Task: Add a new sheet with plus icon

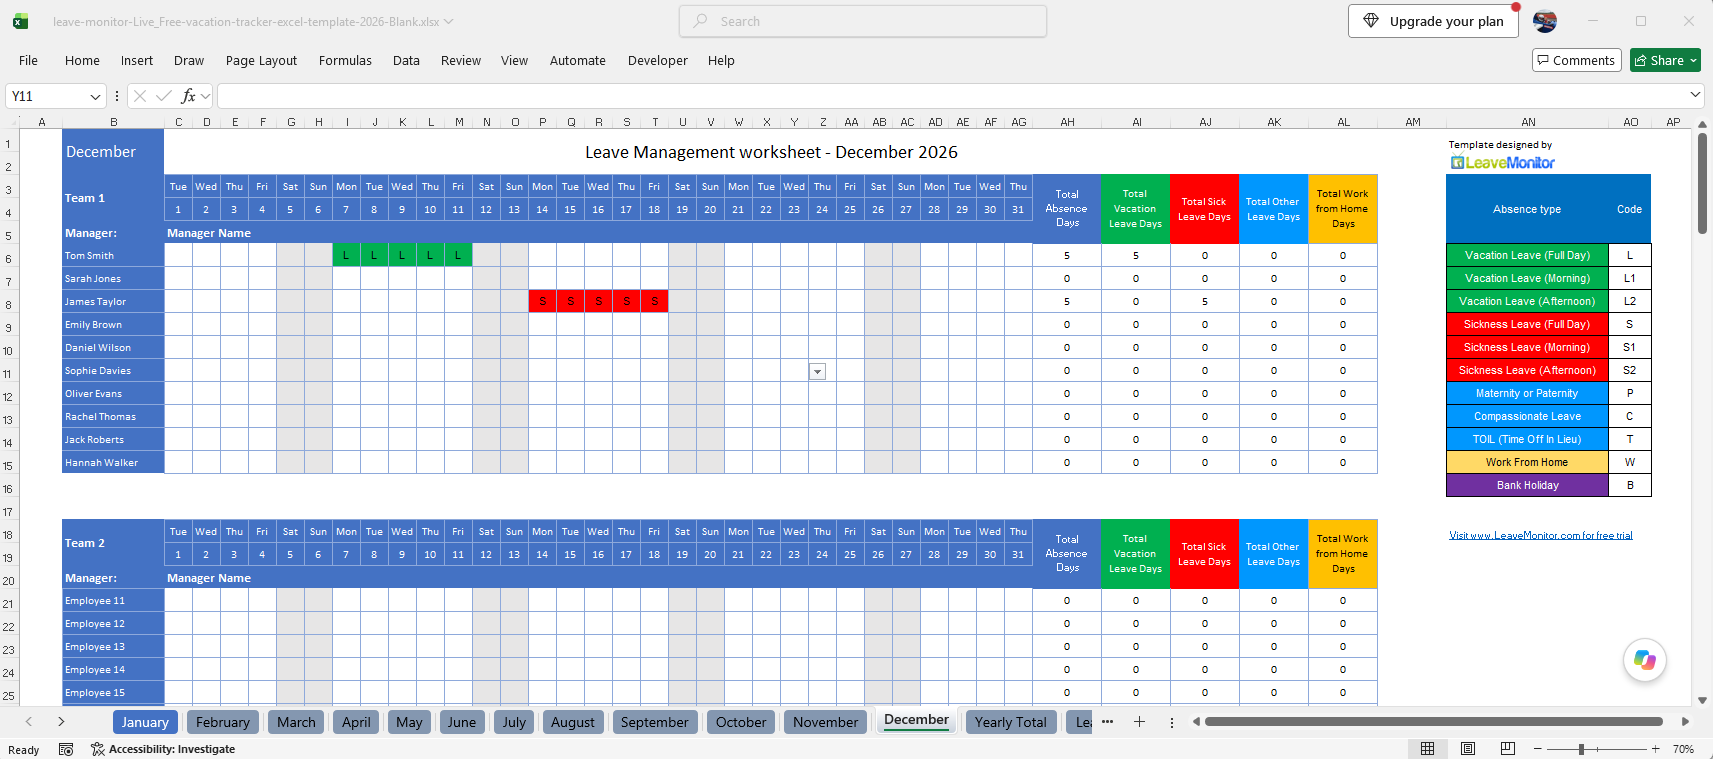Action: pos(1139,722)
